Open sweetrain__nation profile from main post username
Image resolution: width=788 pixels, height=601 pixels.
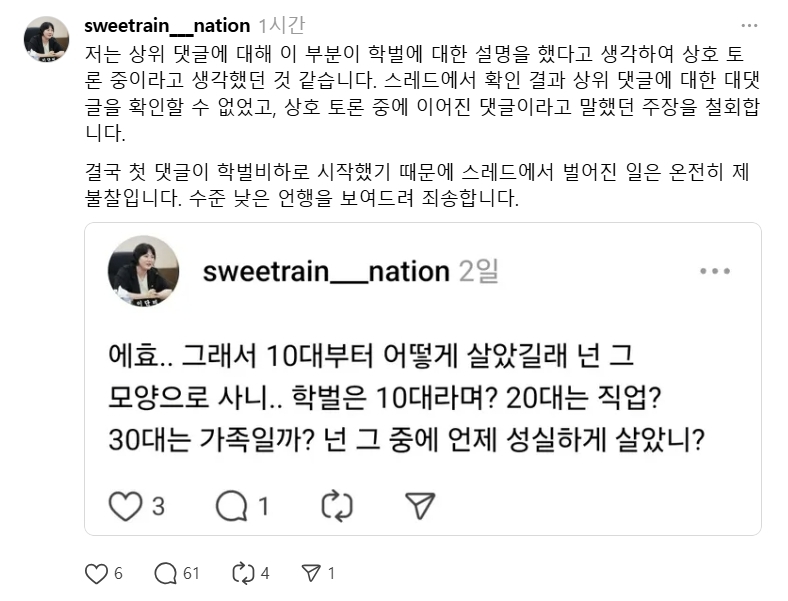167,24
